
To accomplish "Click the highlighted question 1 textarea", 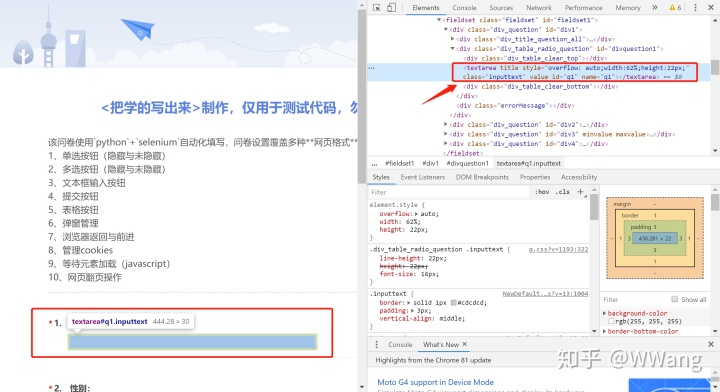I will (192, 342).
